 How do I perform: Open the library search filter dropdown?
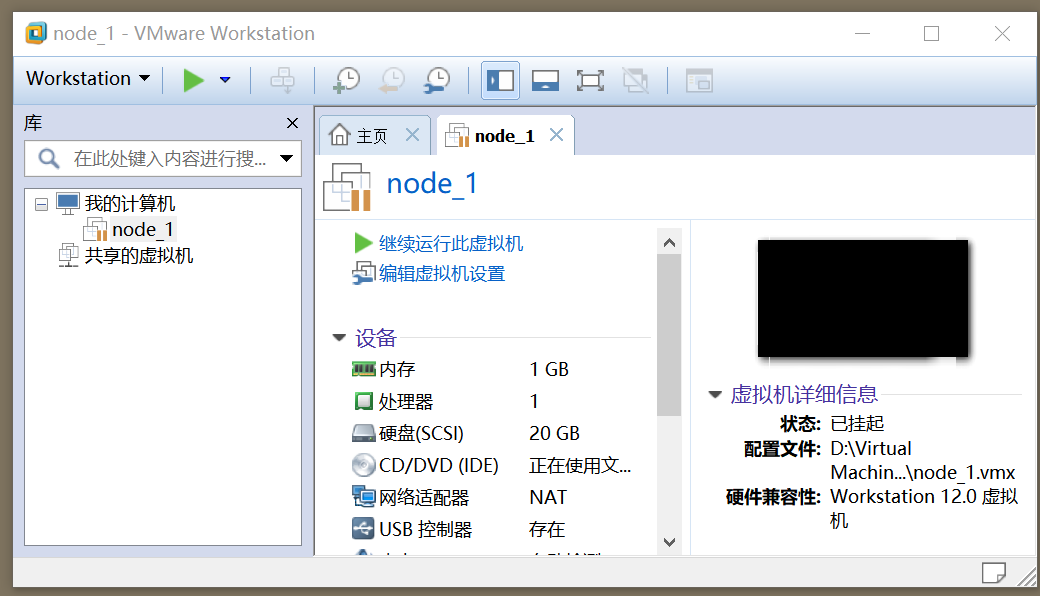pos(287,158)
